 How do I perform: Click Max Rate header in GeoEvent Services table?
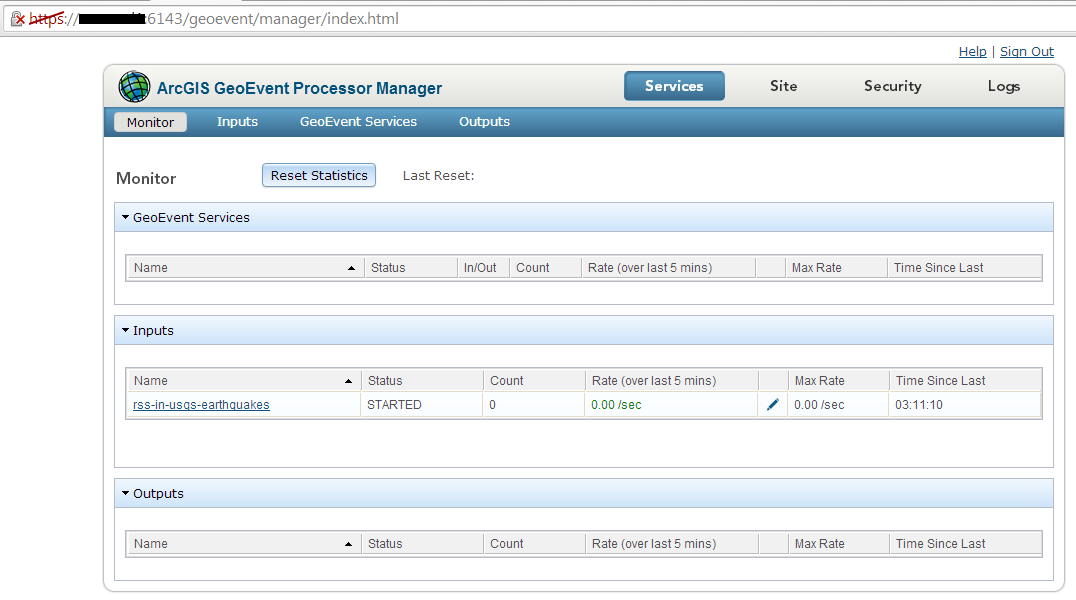pos(836,268)
